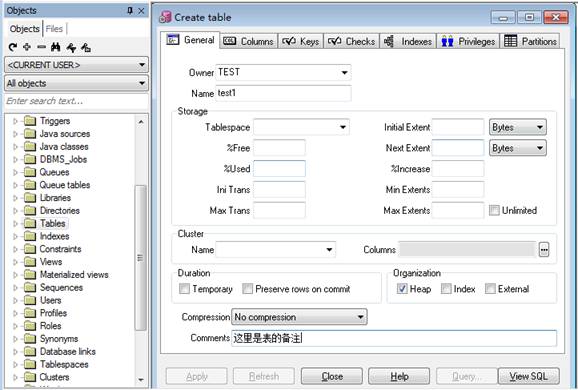Check the External organization checkbox
Viewport: 578px width, 390px height.
[x=490, y=289]
